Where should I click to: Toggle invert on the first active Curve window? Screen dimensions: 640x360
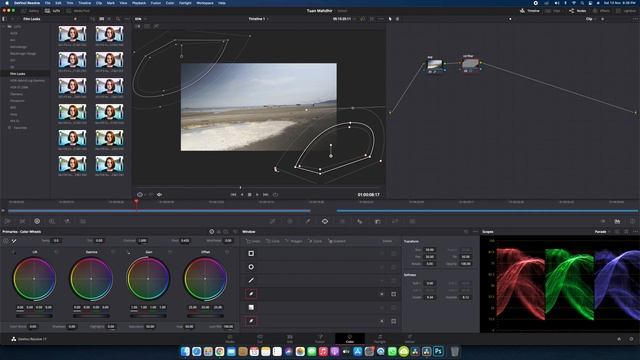pyautogui.click(x=382, y=294)
